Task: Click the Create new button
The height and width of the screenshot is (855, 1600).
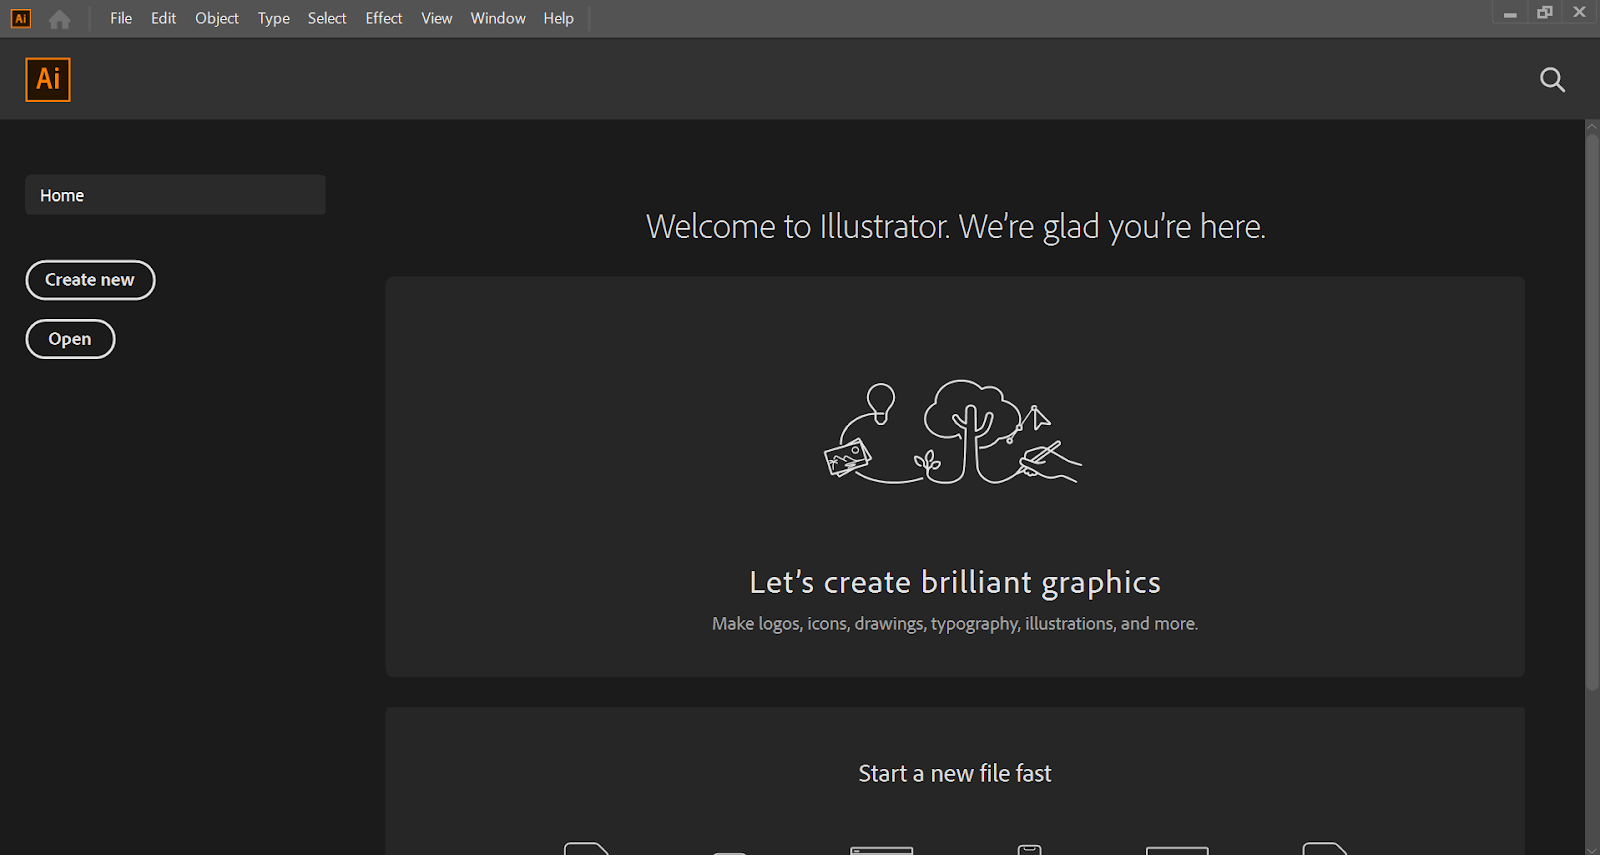Action: pyautogui.click(x=90, y=280)
